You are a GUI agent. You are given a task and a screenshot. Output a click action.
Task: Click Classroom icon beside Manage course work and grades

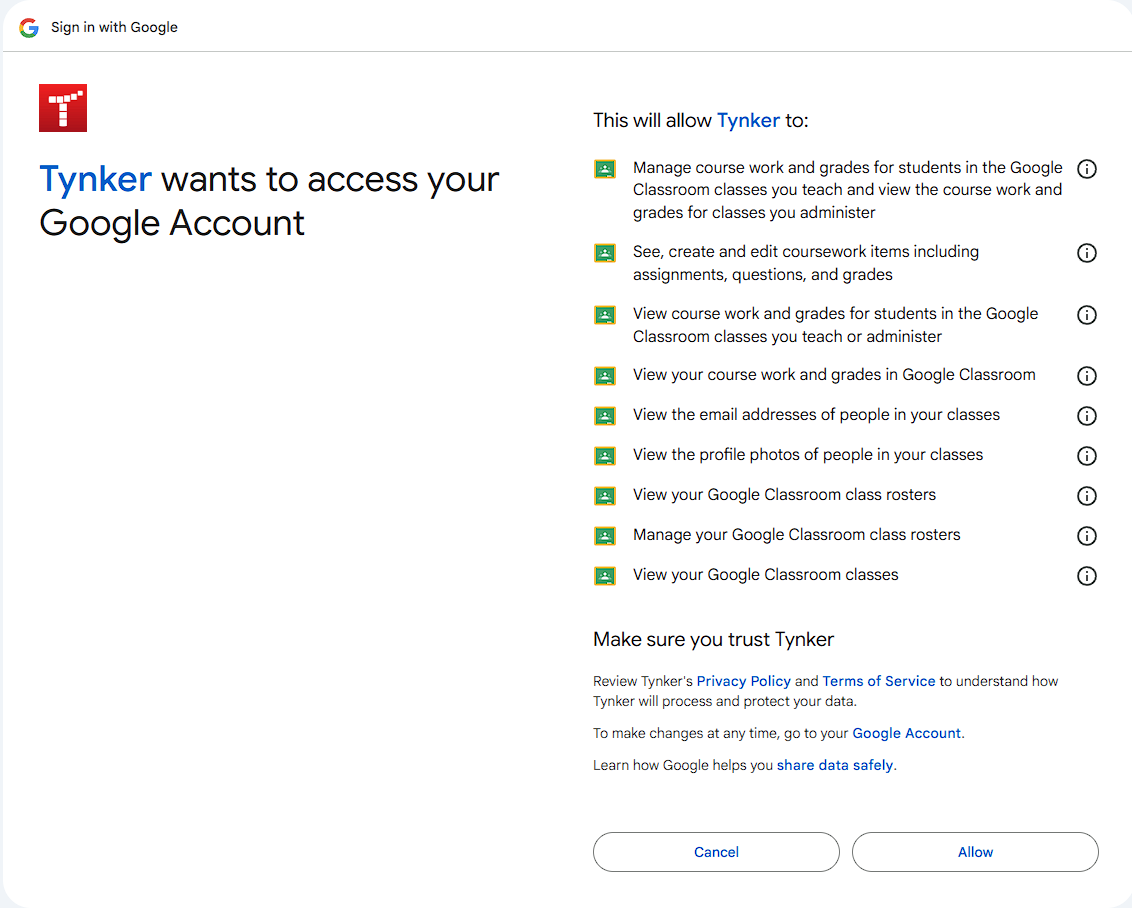pyautogui.click(x=605, y=170)
